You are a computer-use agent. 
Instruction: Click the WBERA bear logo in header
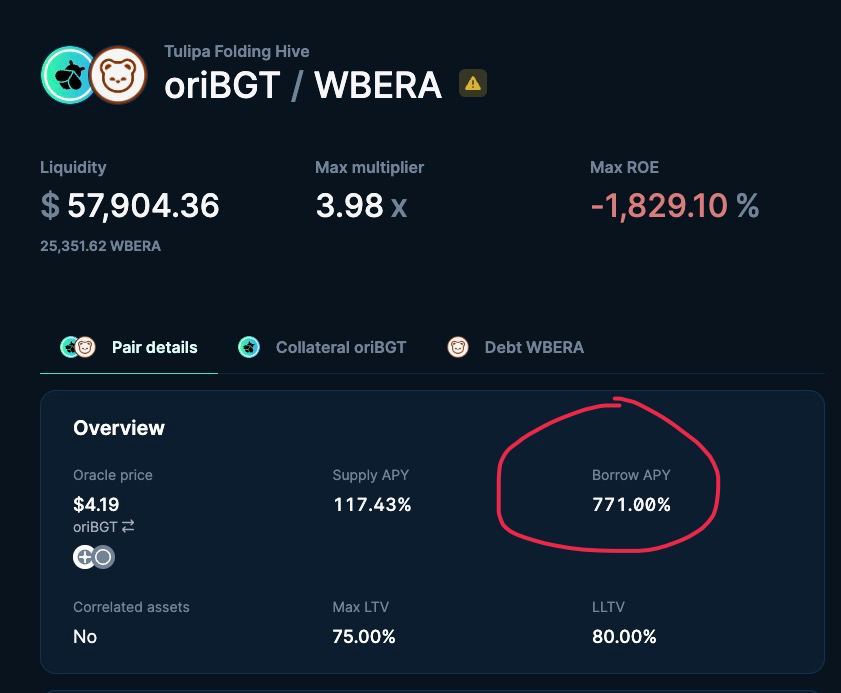coord(118,75)
